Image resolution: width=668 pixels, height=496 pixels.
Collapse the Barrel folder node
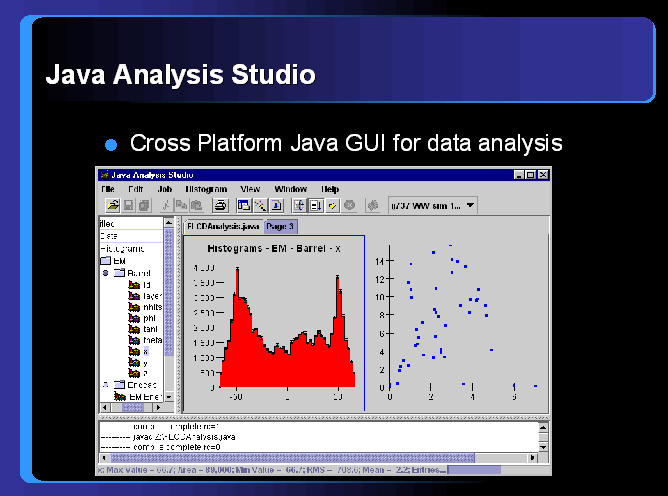[x=105, y=272]
